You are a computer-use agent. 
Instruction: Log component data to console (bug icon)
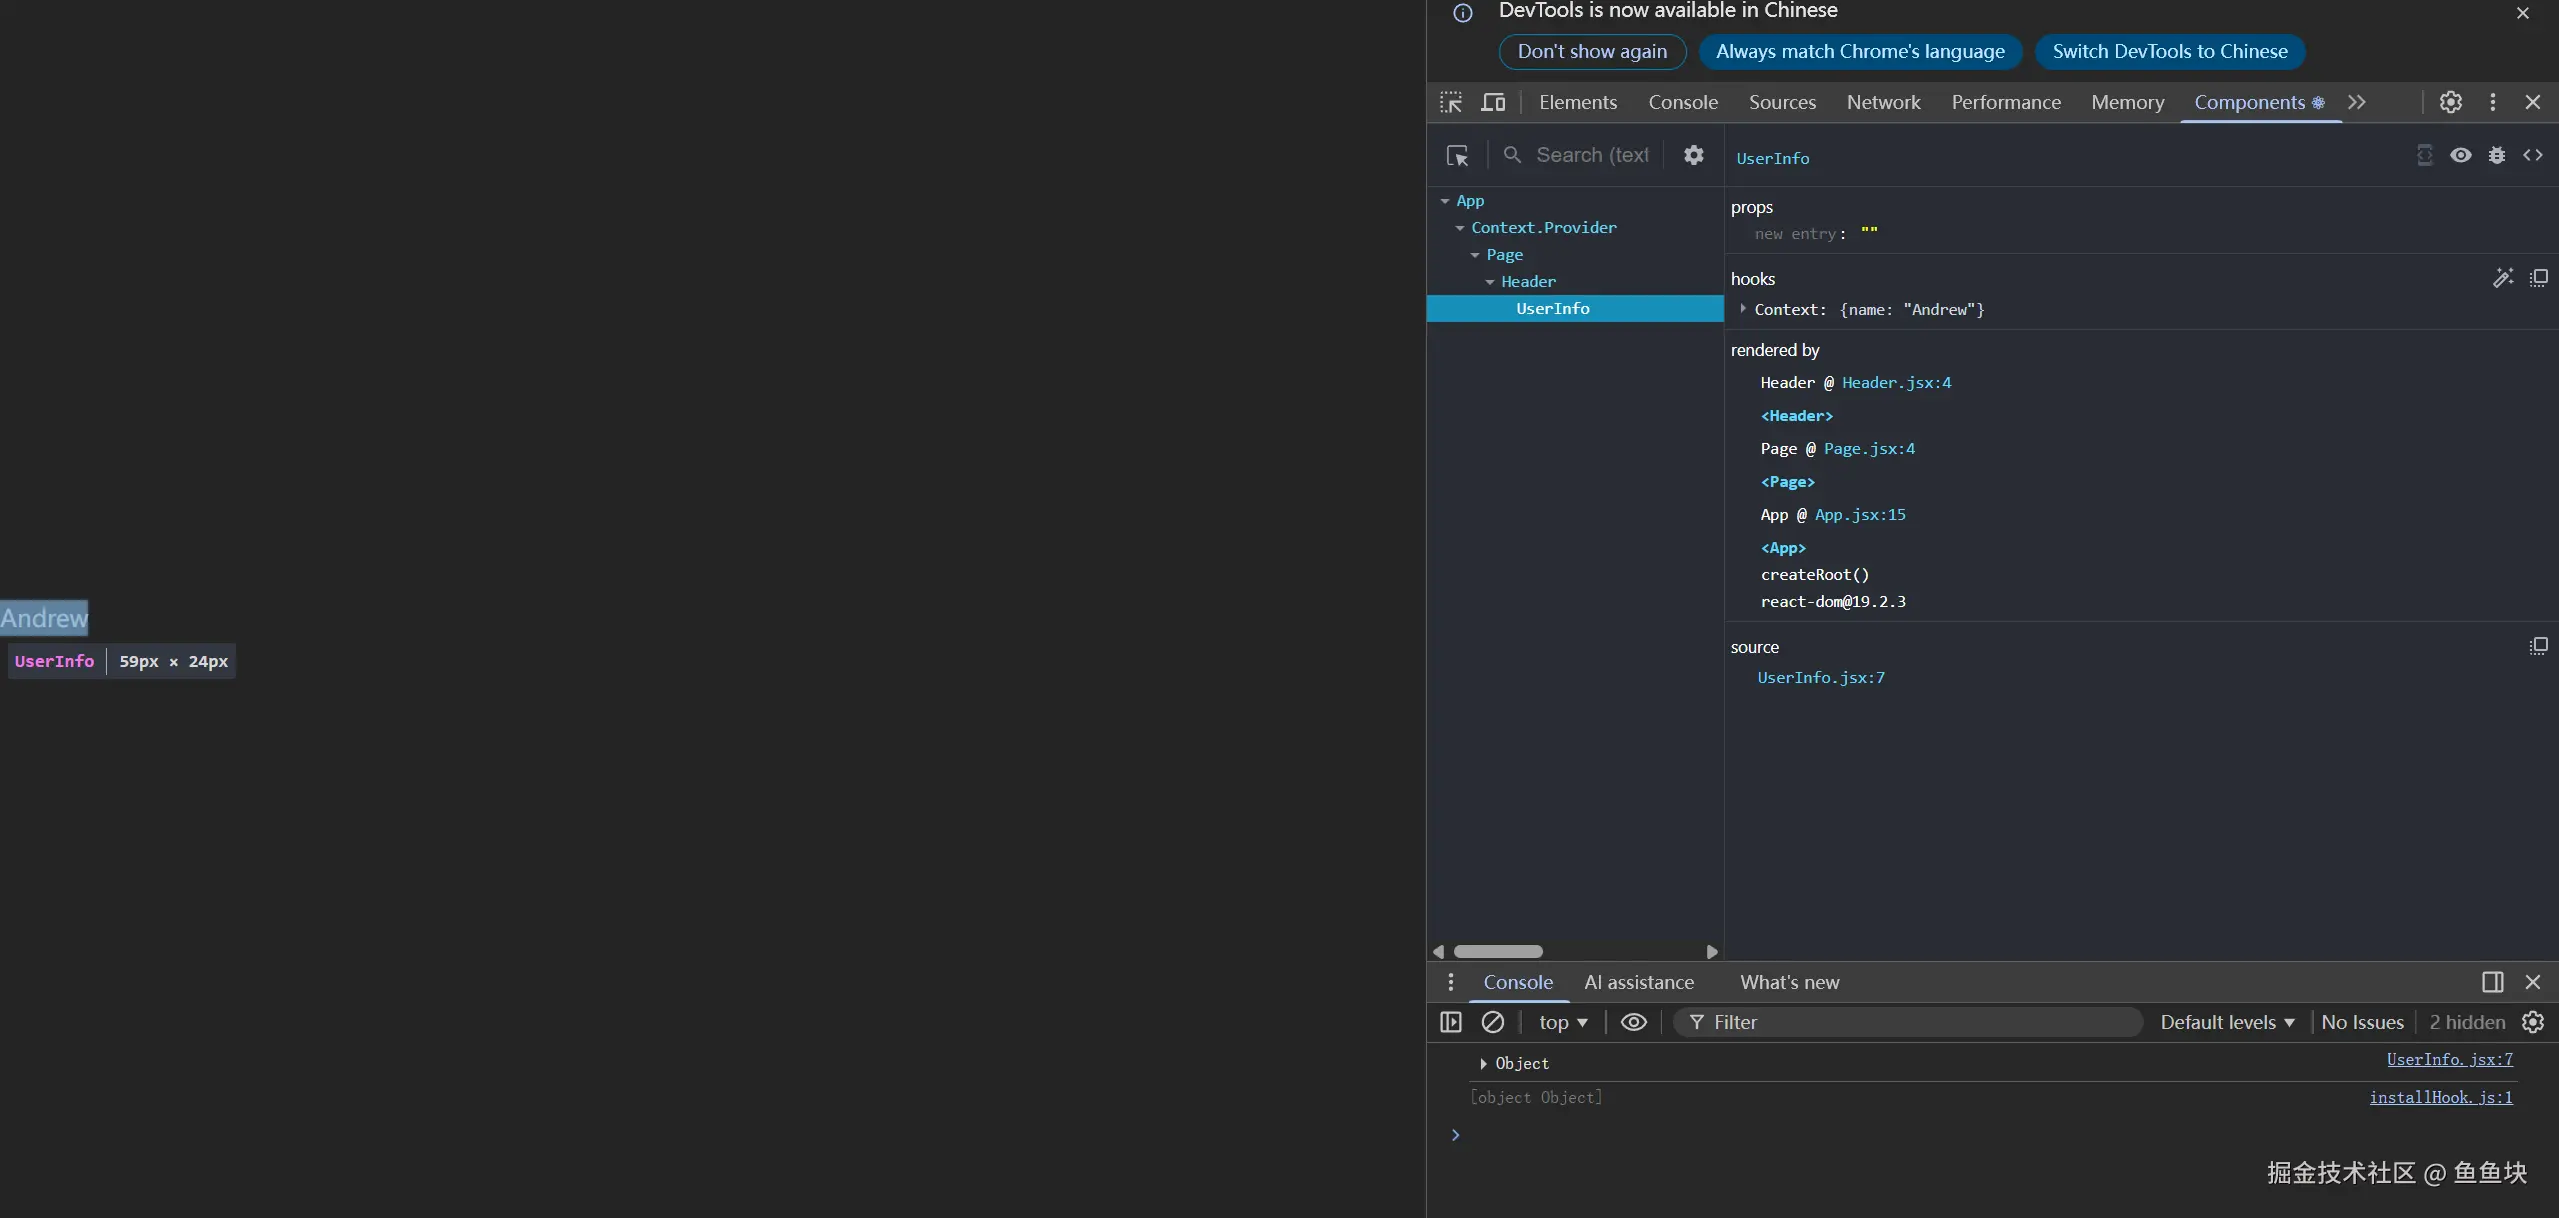pos(2497,155)
